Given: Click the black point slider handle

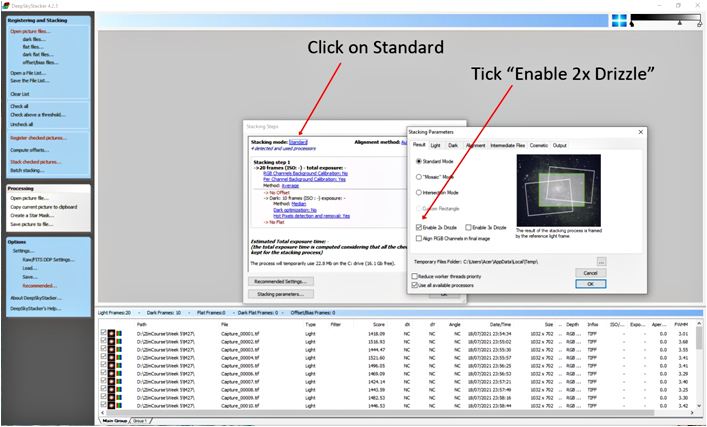Looking at the screenshot, I should click(632, 24).
